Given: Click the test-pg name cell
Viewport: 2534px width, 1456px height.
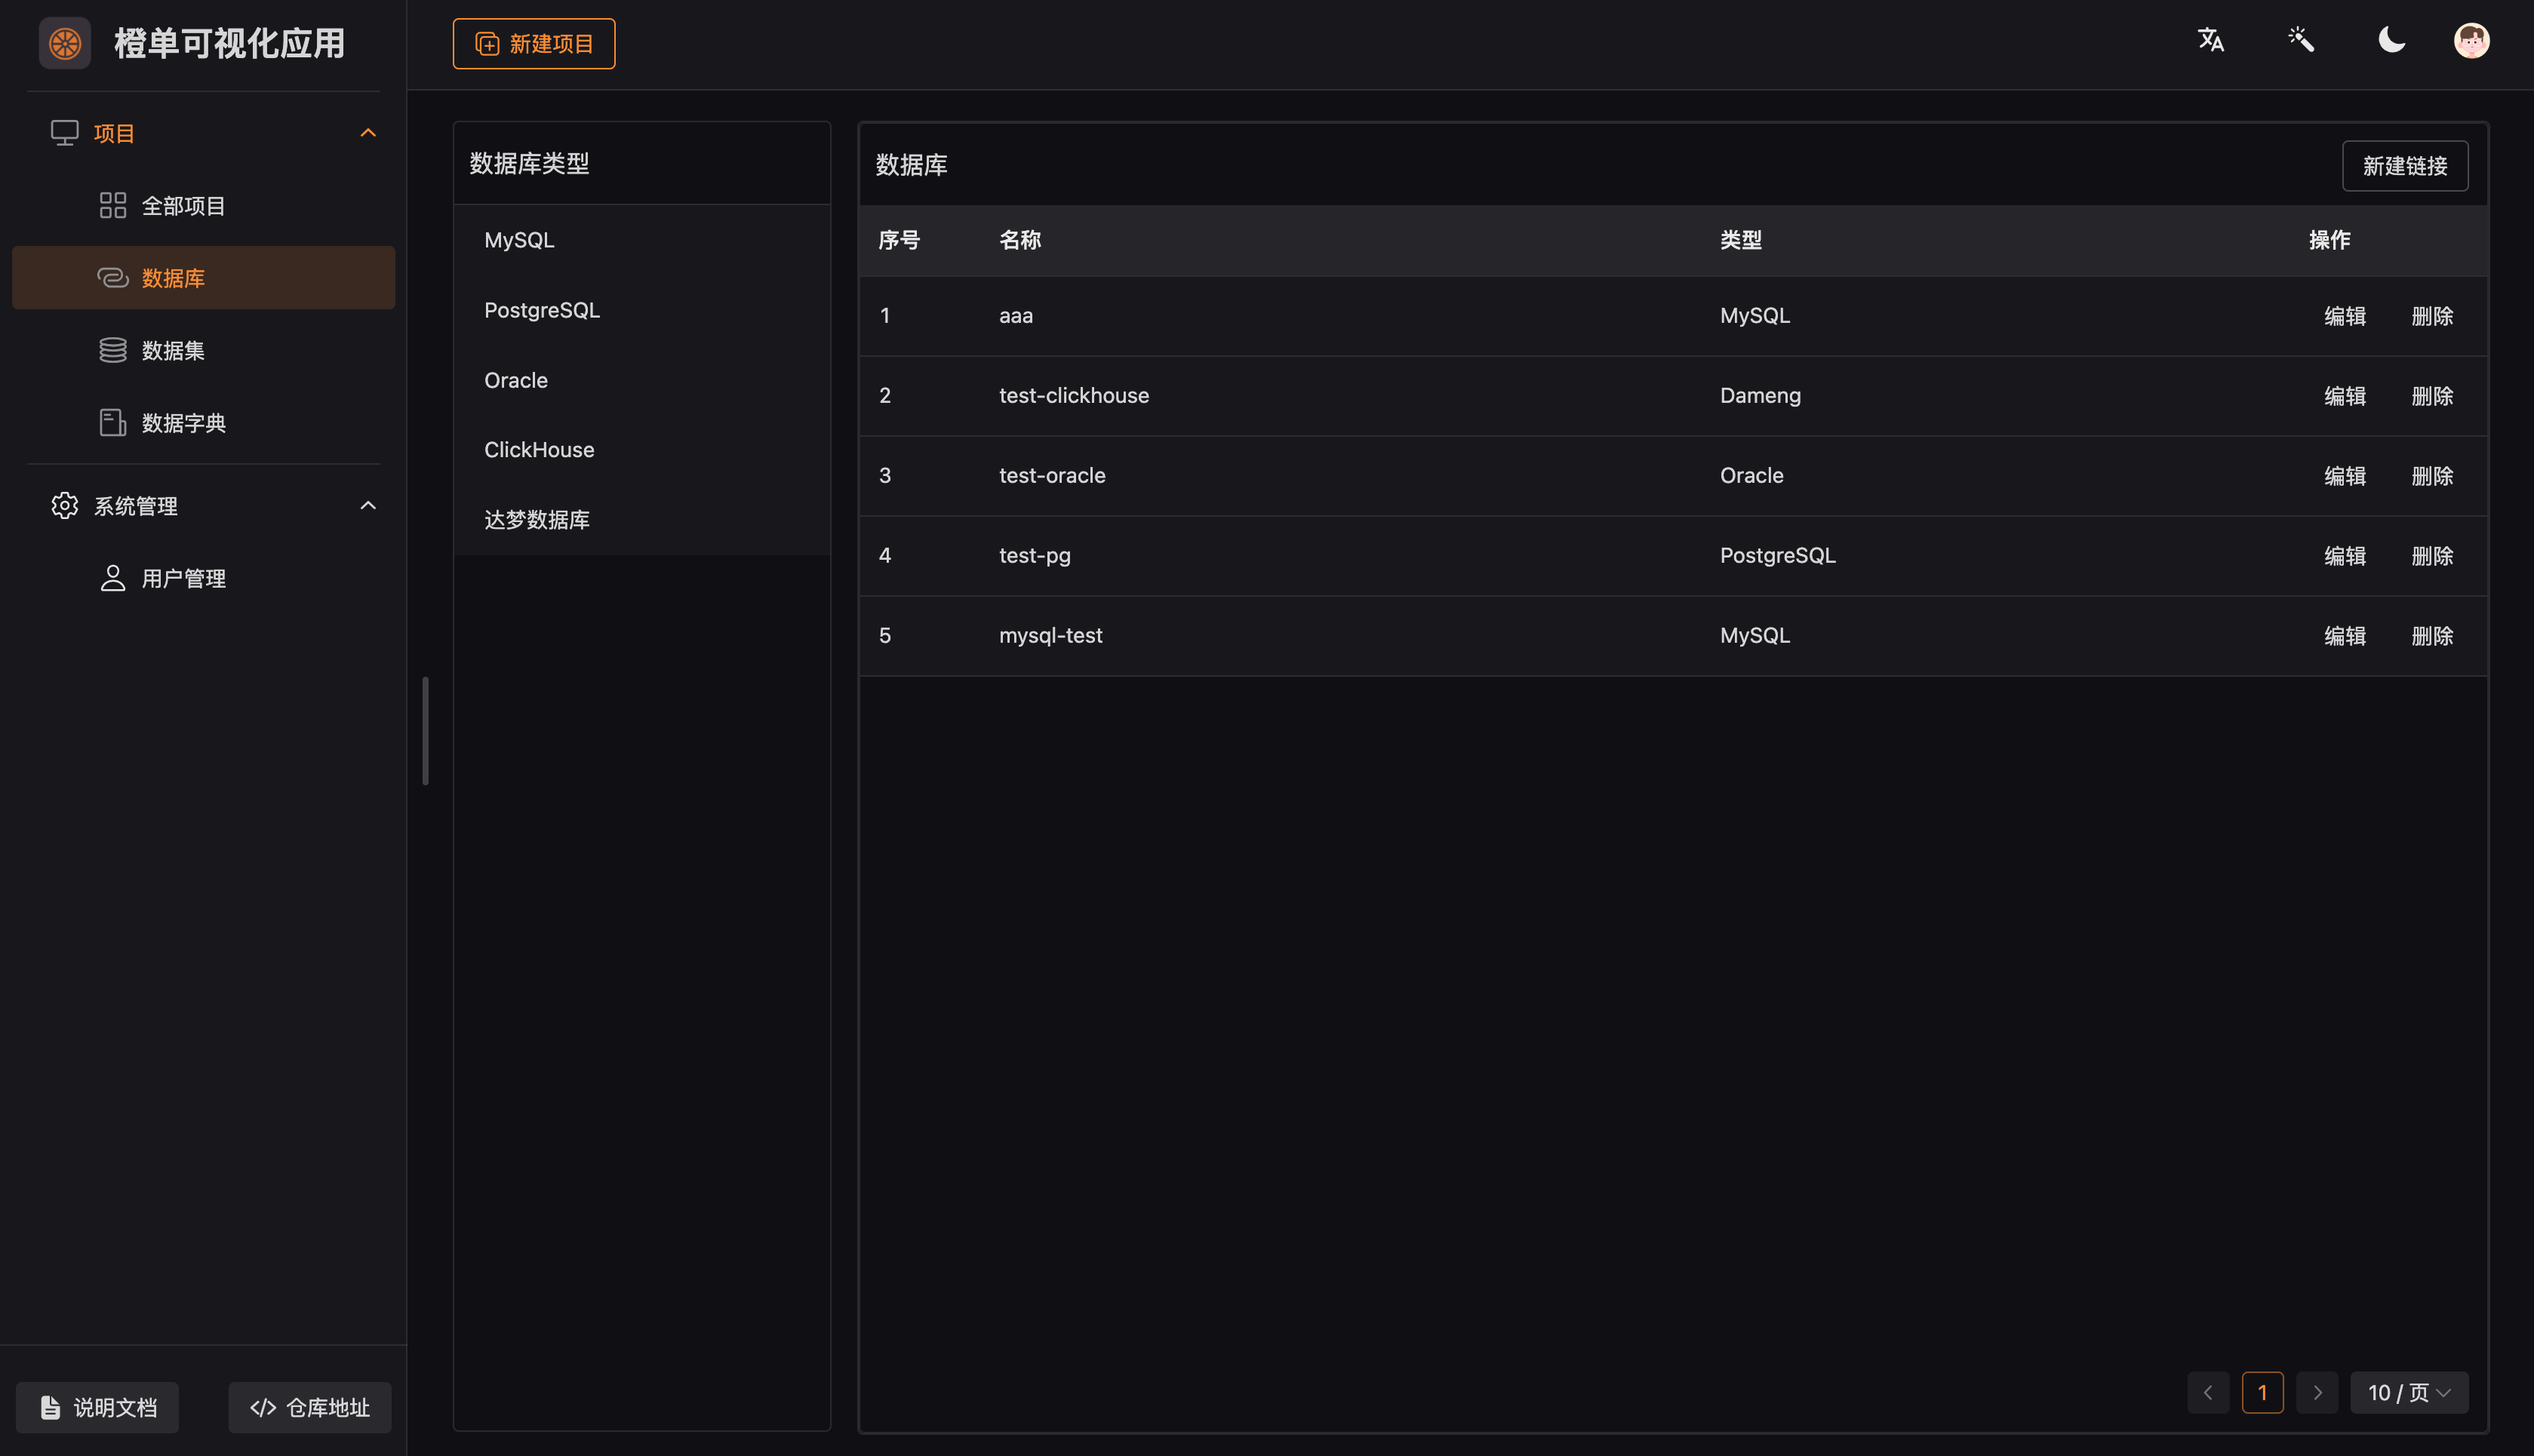Looking at the screenshot, I should point(1034,555).
